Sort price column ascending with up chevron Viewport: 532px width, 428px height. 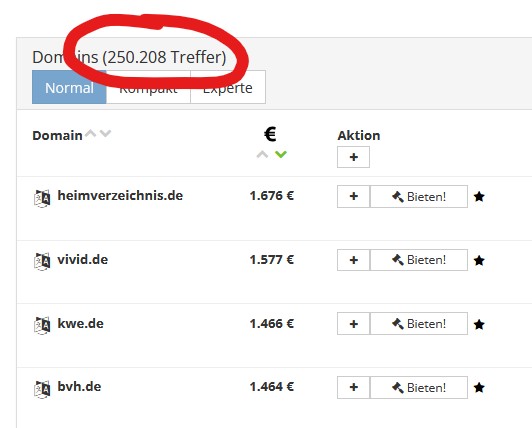[x=262, y=154]
